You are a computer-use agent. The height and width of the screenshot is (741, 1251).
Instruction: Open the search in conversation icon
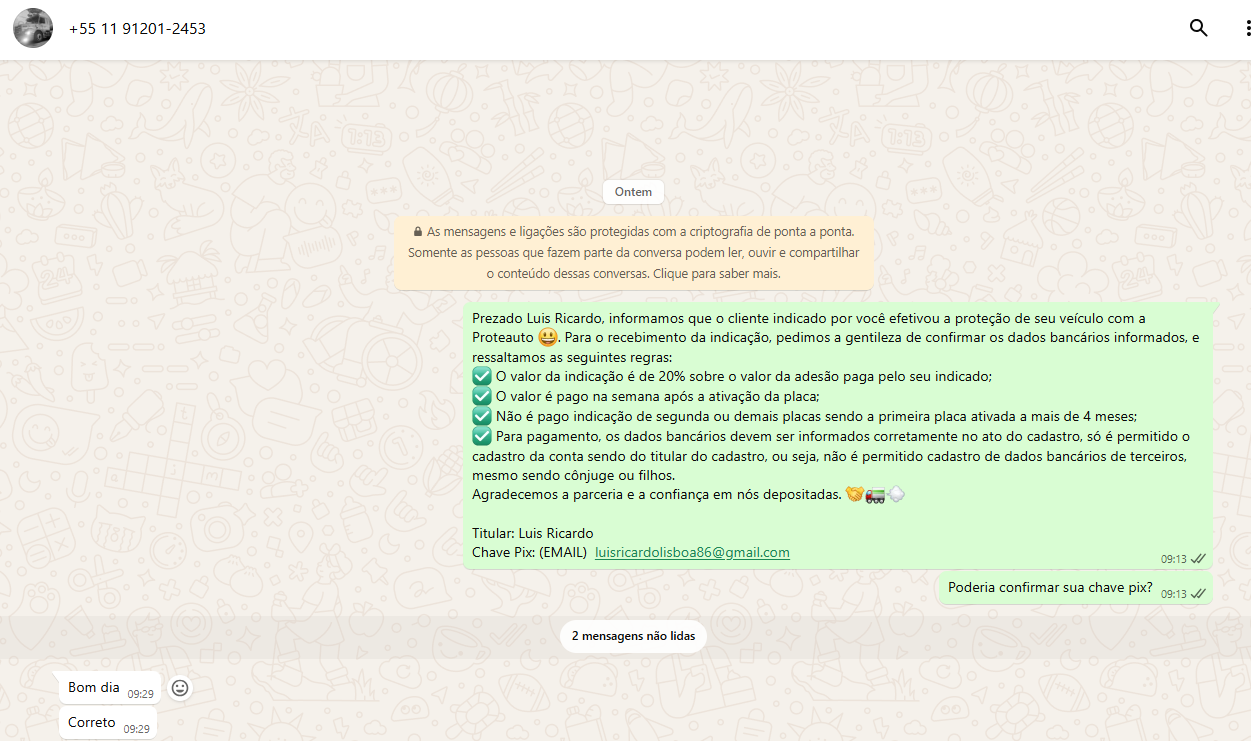(x=1198, y=28)
